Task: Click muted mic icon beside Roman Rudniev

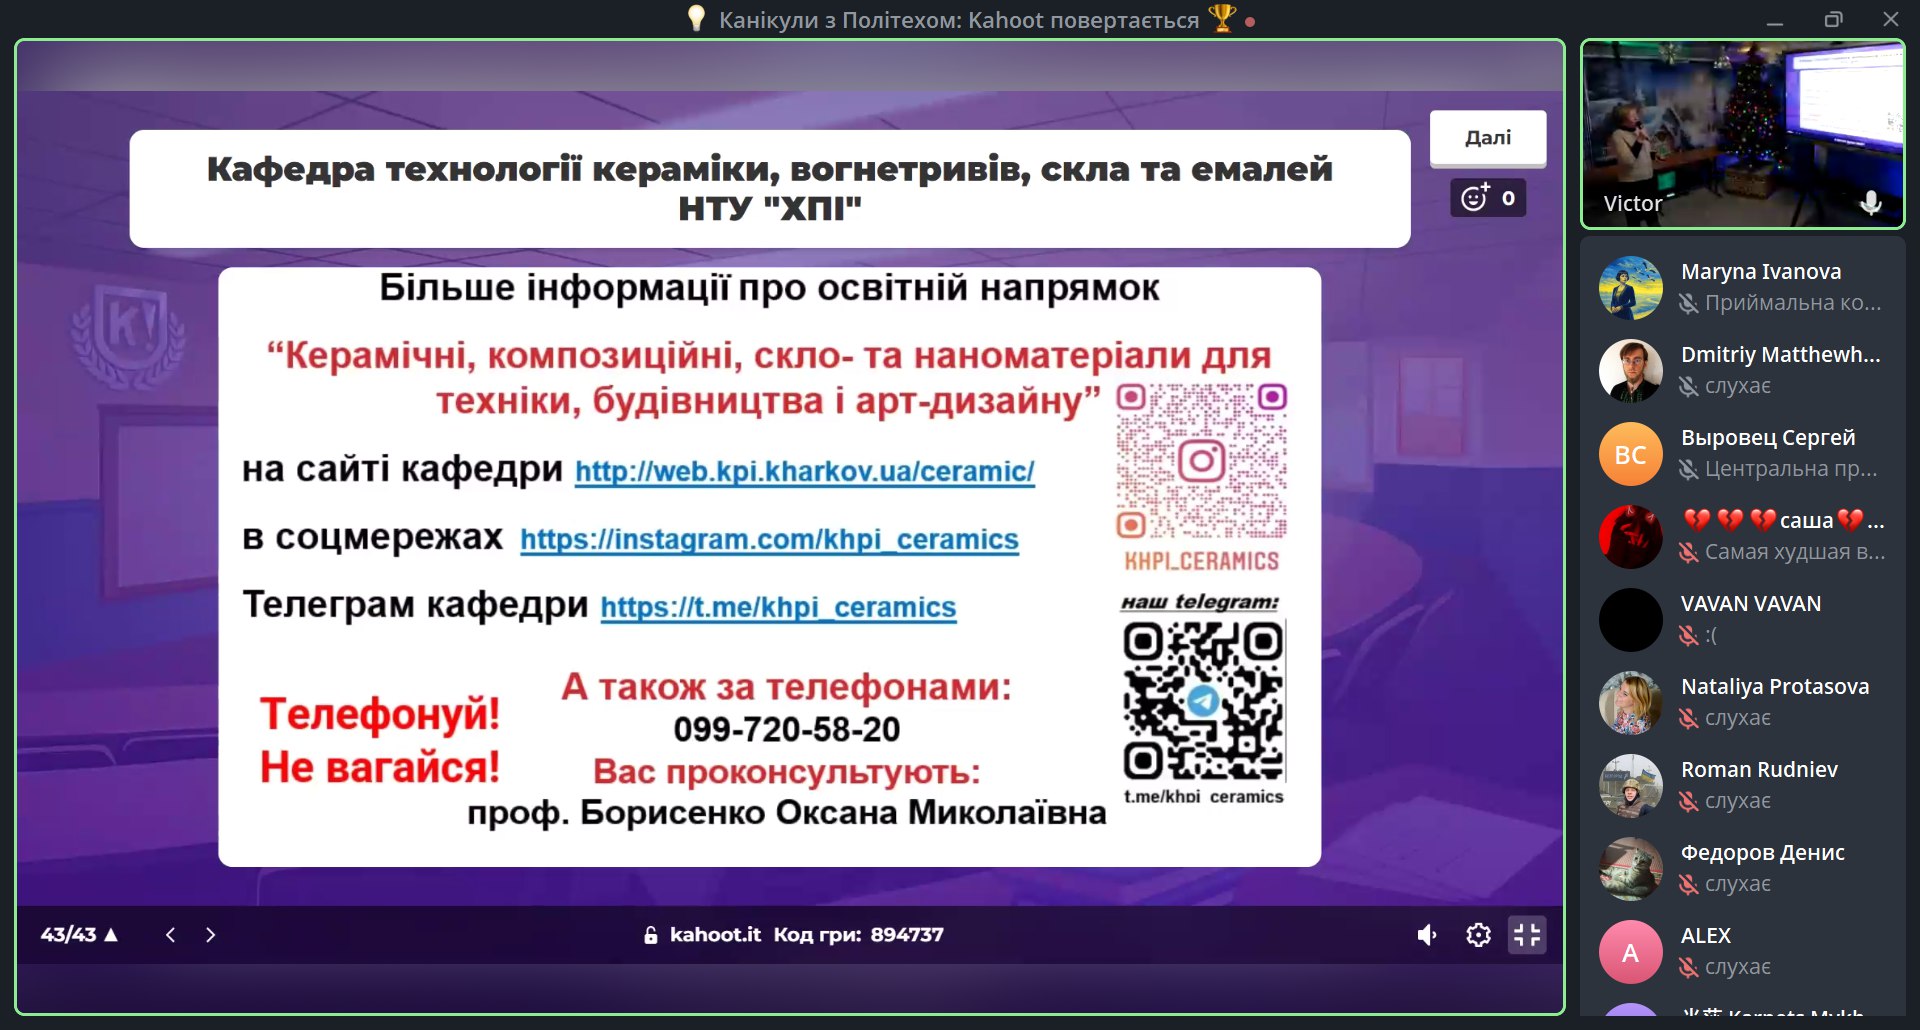Action: coord(1688,801)
